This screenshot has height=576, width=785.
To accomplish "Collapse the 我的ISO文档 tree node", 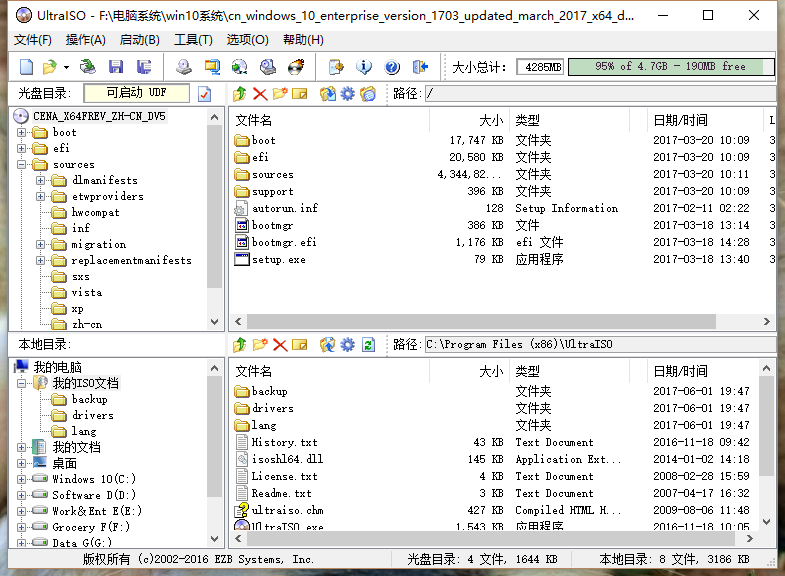I will [x=21, y=383].
